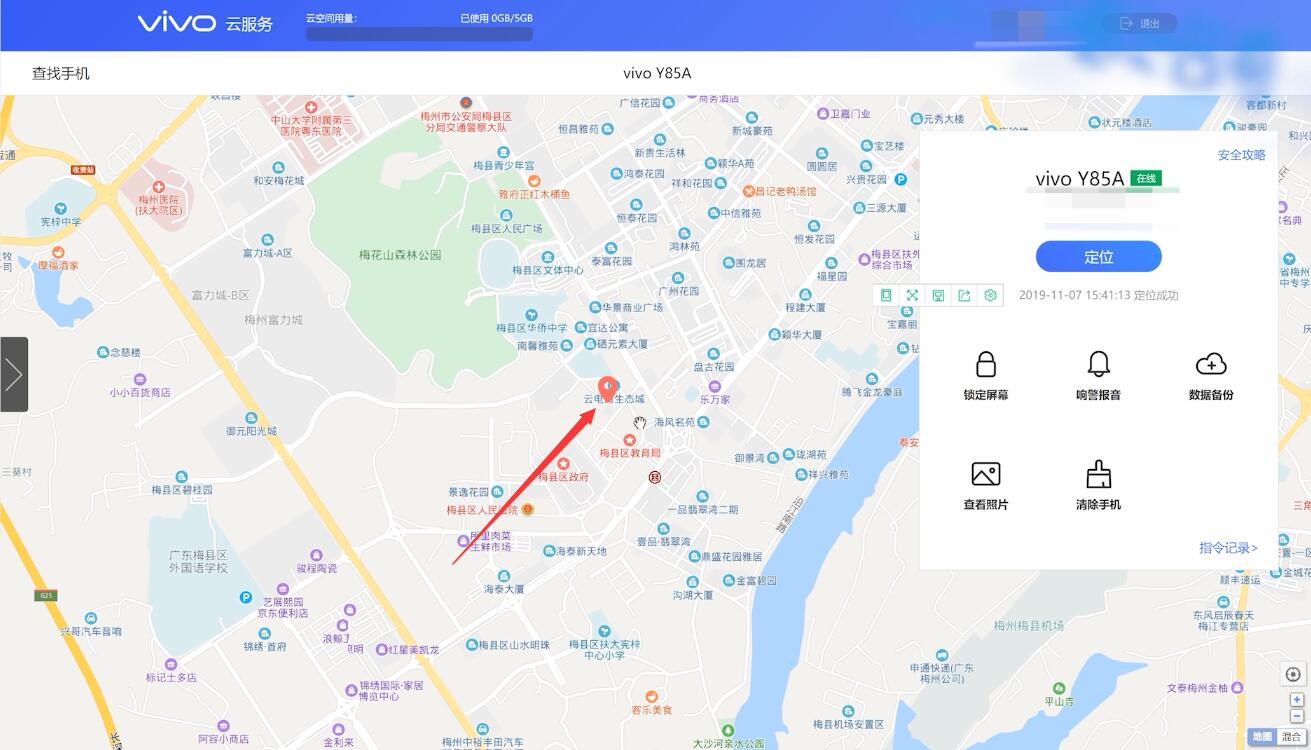Click the green gear settings toolbar icon
Image resolution: width=1311 pixels, height=750 pixels.
(x=990, y=295)
